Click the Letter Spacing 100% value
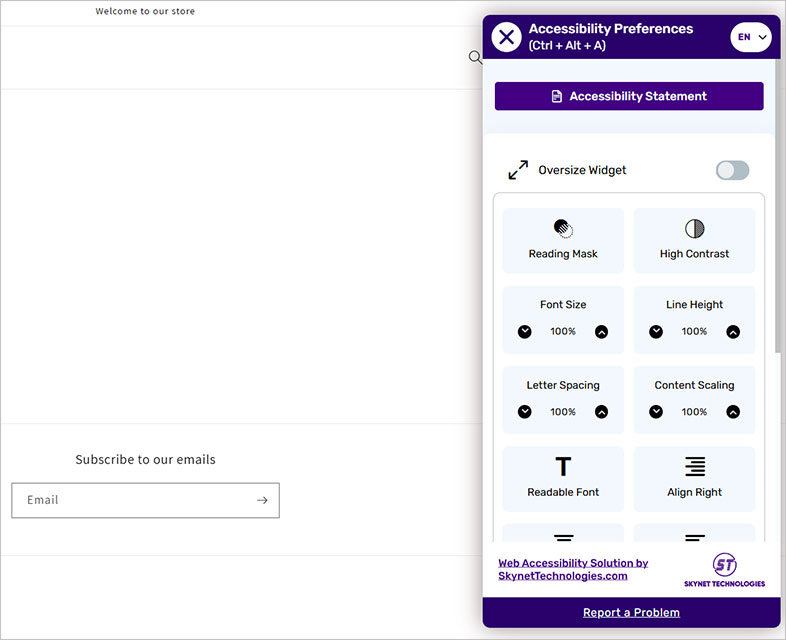 coord(563,412)
